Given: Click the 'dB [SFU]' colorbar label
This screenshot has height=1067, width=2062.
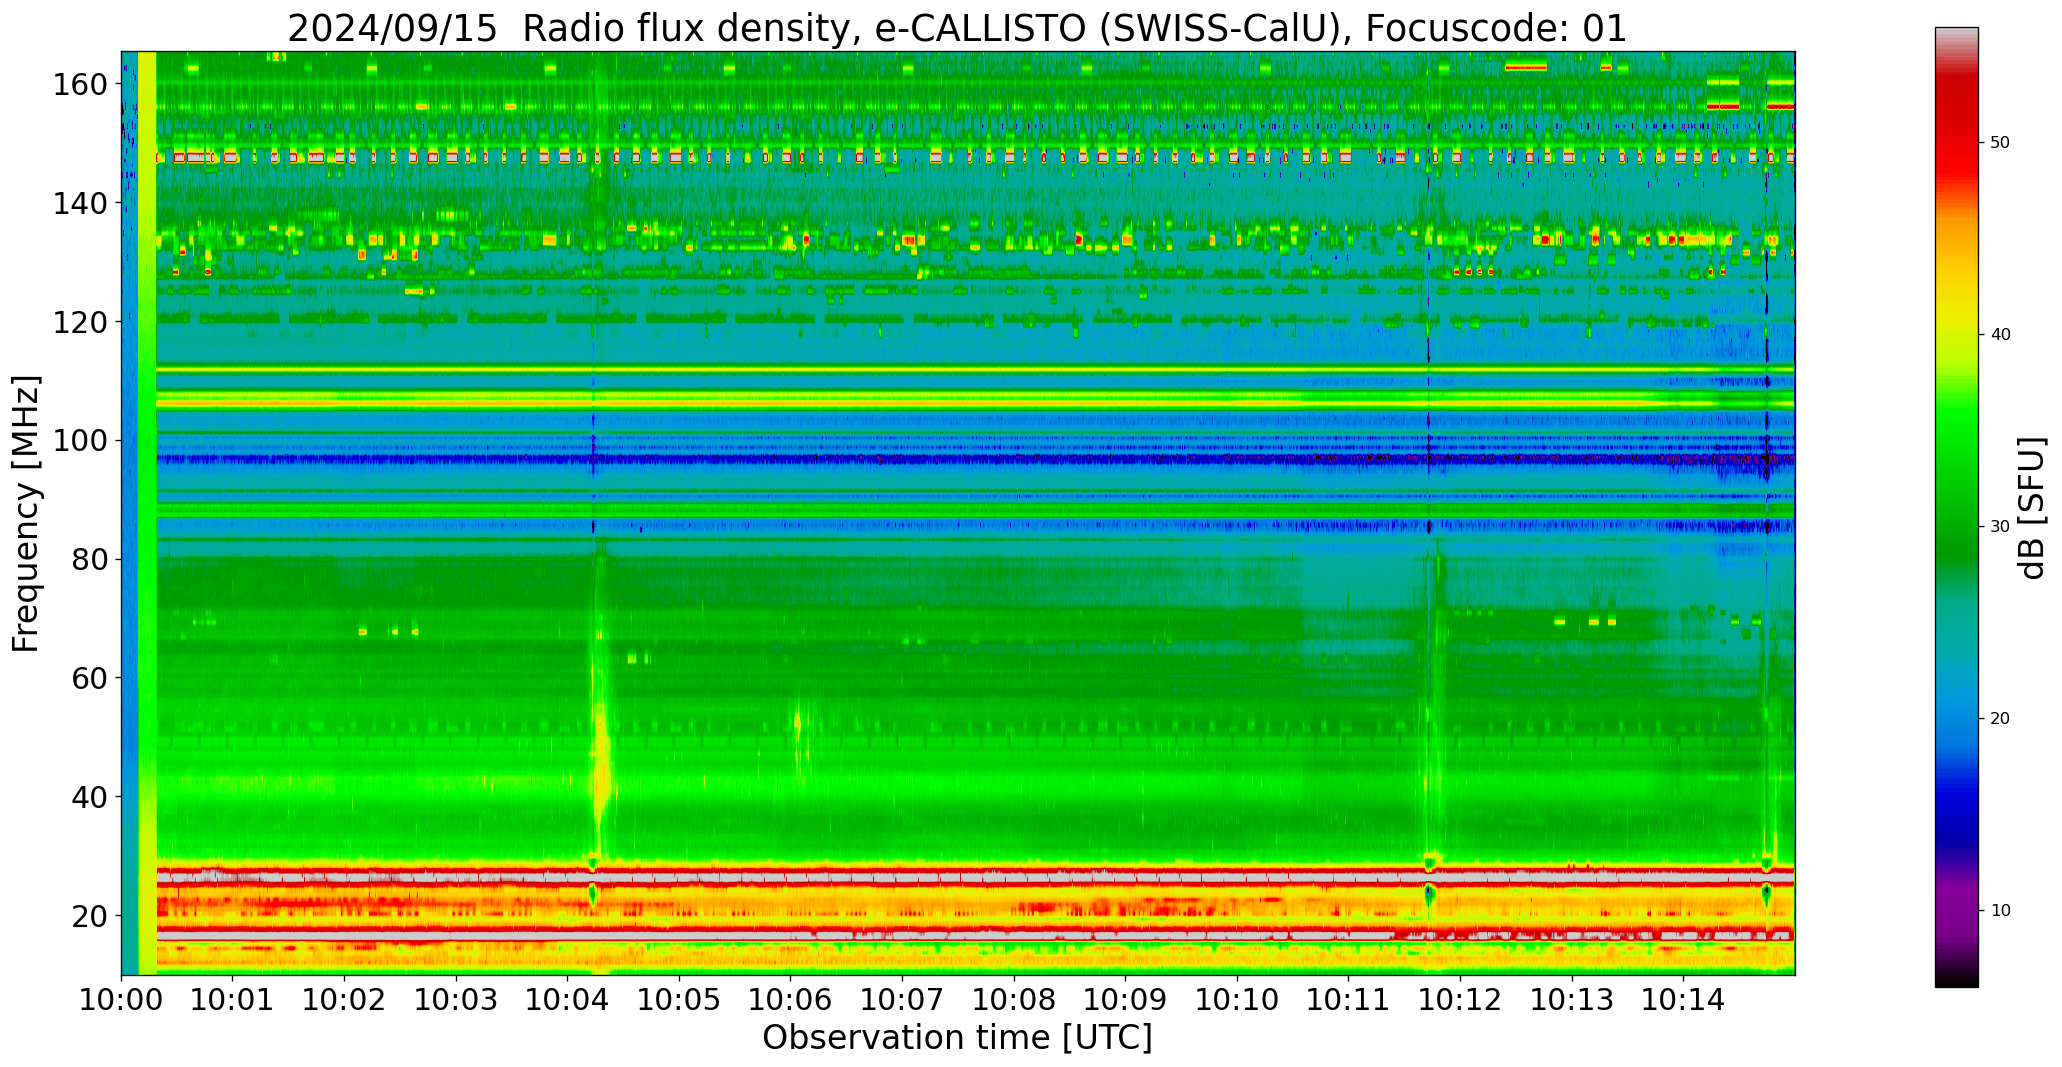Looking at the screenshot, I should pyautogui.click(x=2032, y=507).
